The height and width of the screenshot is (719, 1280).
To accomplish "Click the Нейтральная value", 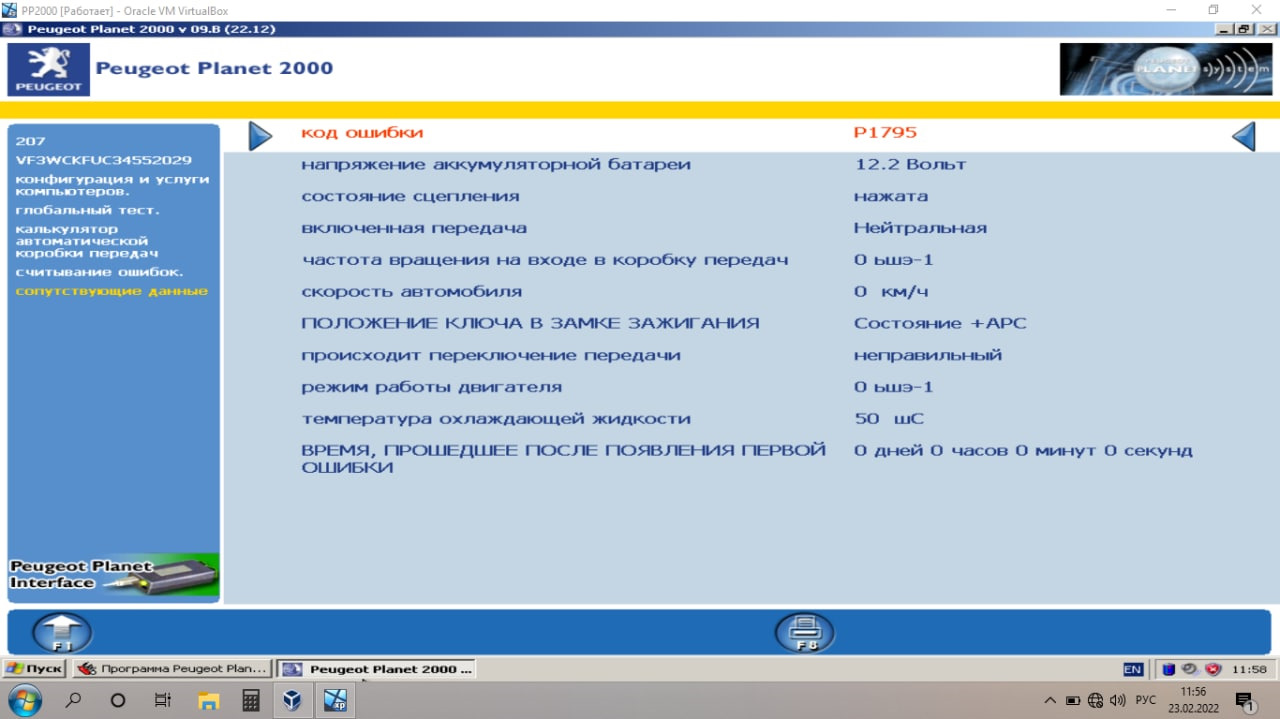I will (x=920, y=228).
